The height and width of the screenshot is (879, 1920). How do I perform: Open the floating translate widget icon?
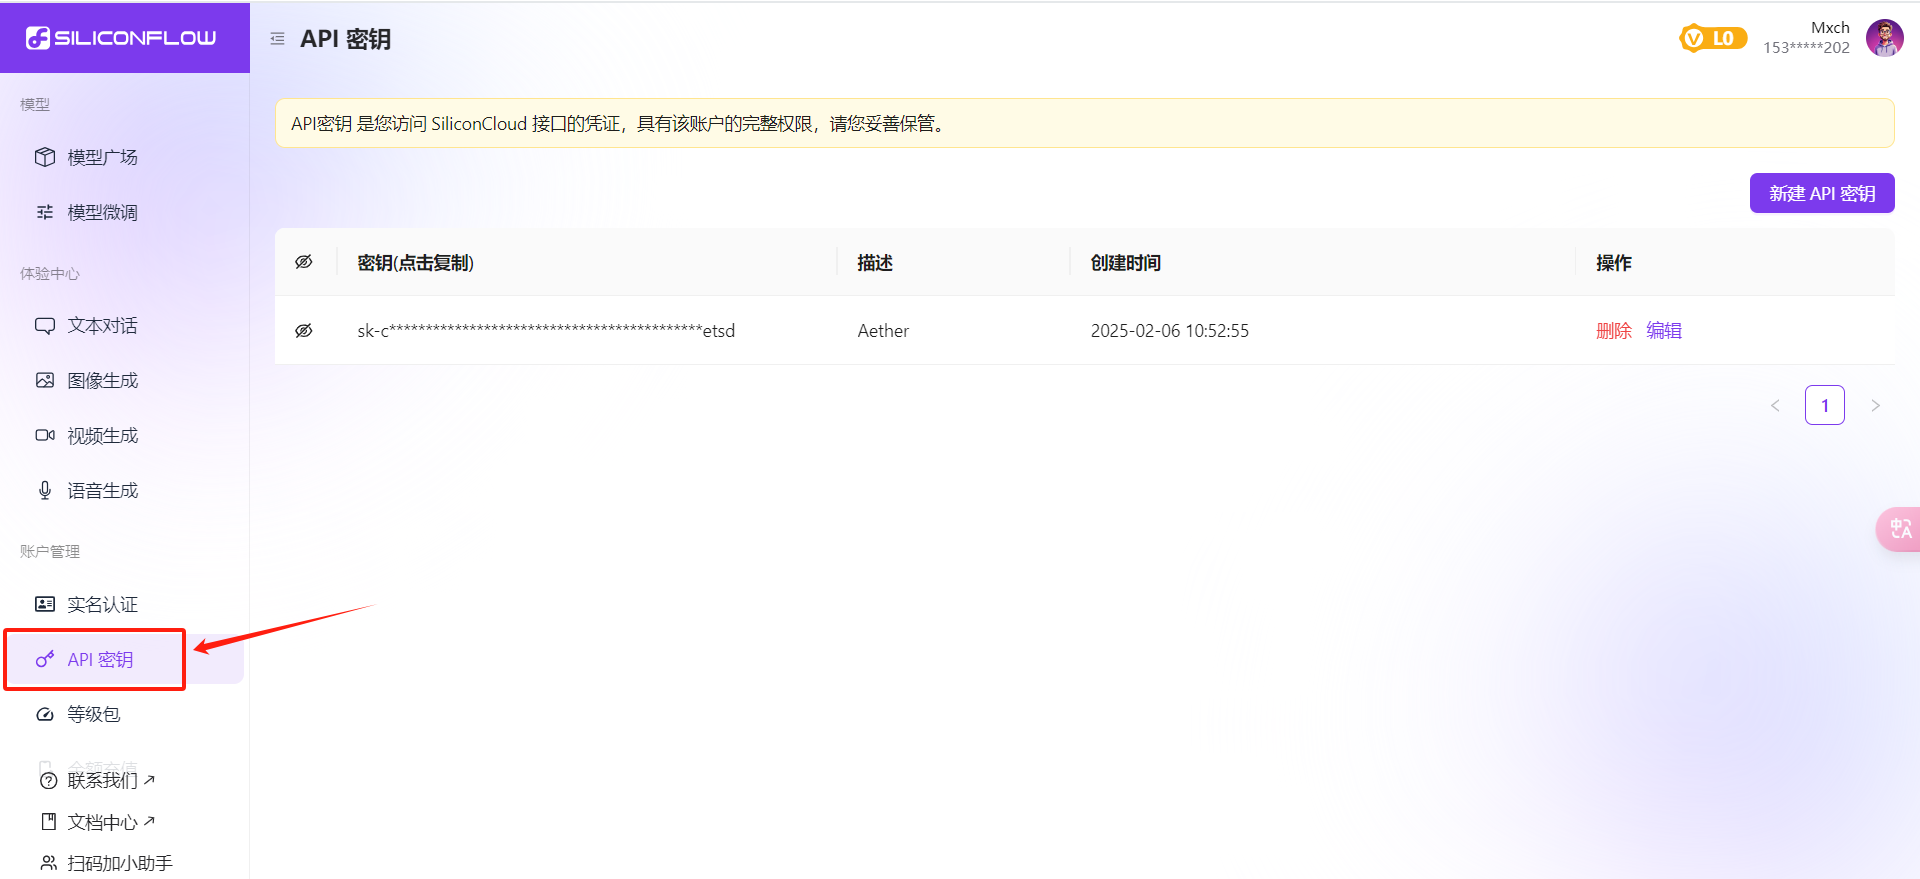click(1900, 529)
